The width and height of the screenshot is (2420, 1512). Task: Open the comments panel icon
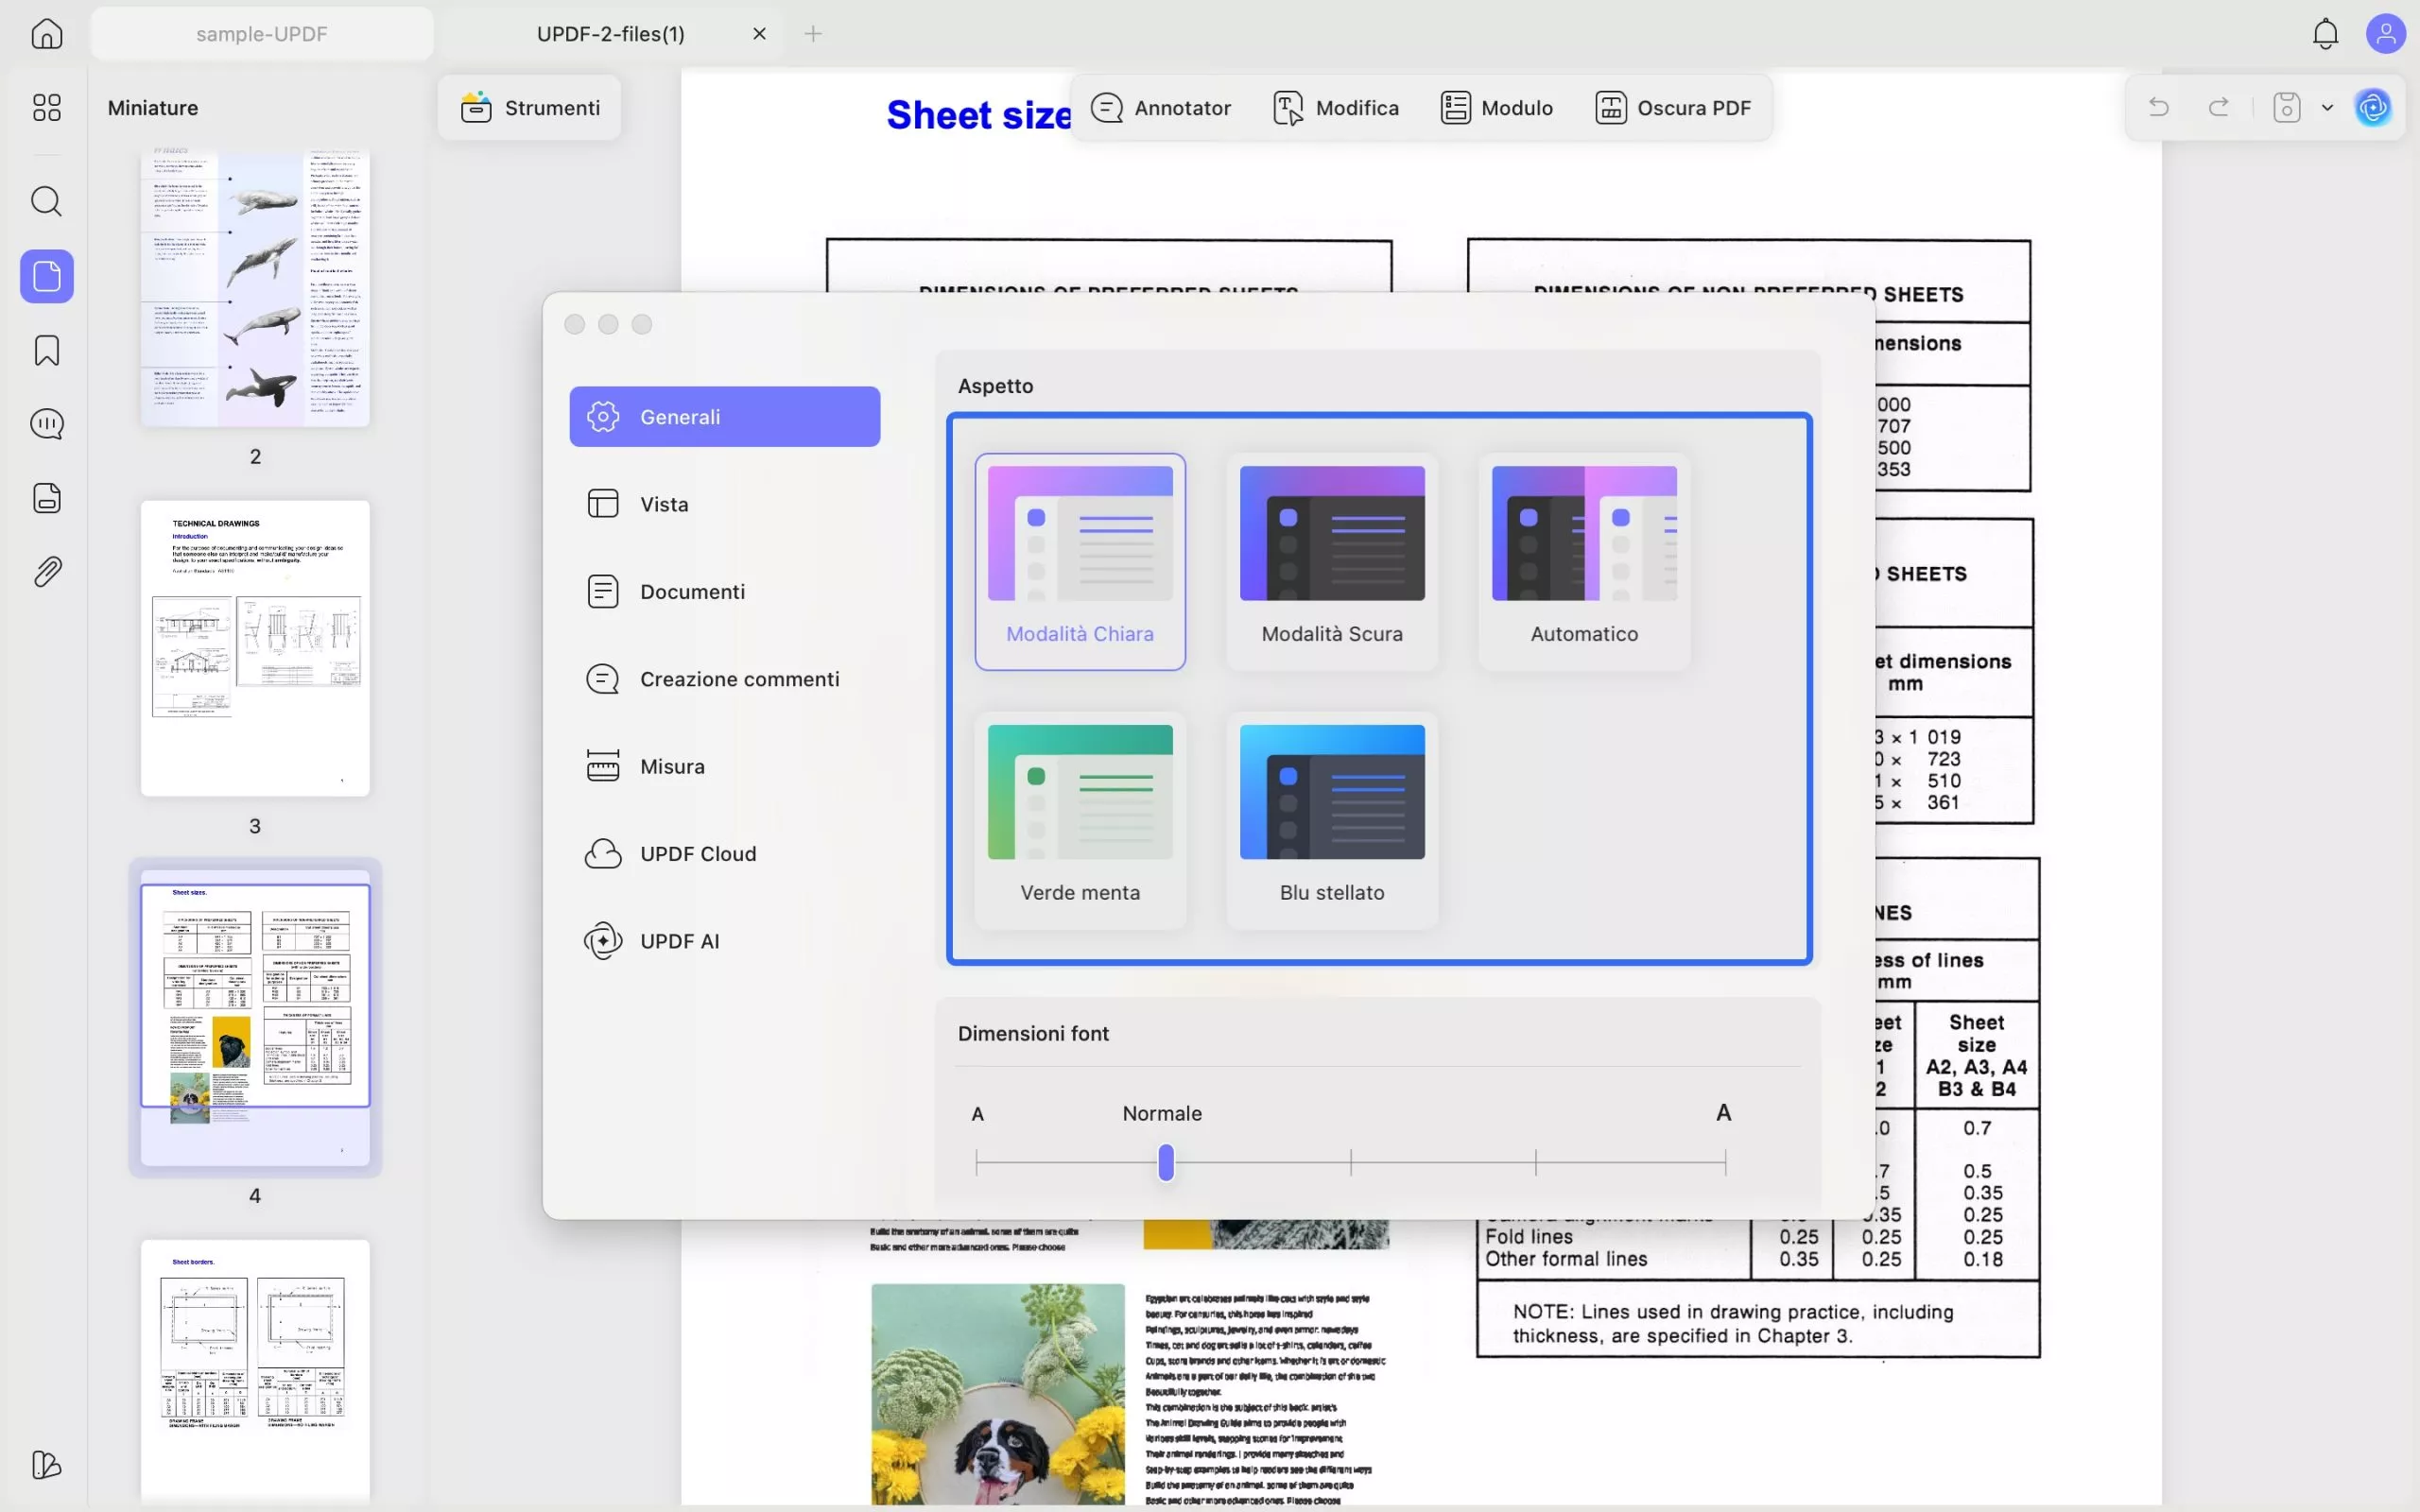[47, 424]
